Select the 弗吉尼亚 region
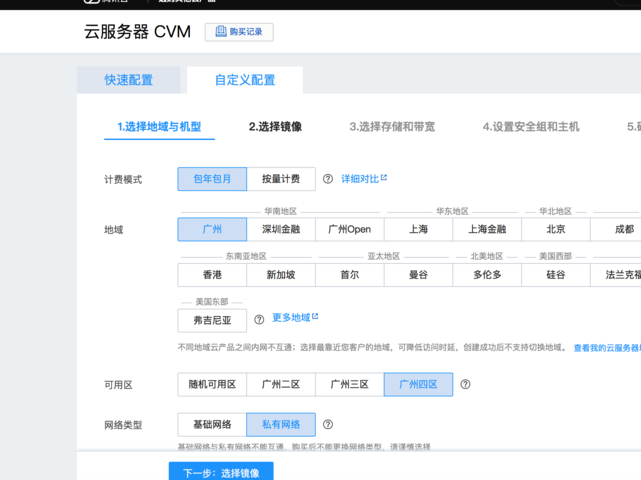The height and width of the screenshot is (480, 641). pyautogui.click(x=212, y=320)
